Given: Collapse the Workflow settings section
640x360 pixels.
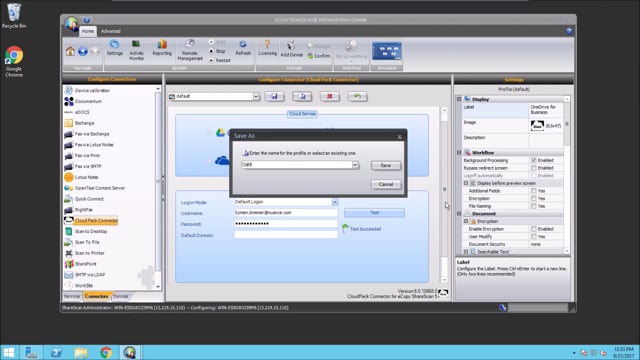Looking at the screenshot, I should (459, 153).
